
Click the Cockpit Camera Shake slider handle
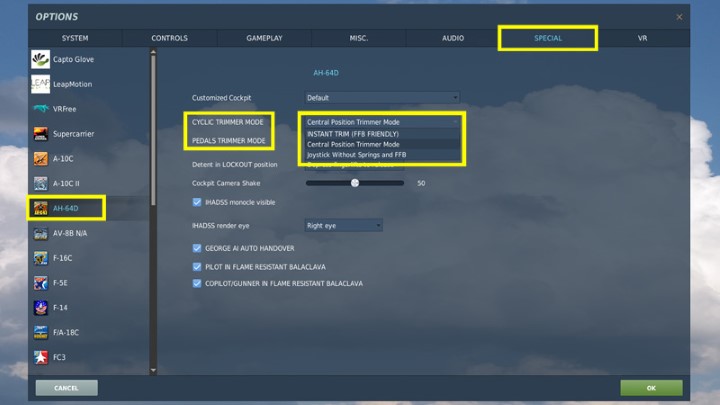pyautogui.click(x=355, y=183)
